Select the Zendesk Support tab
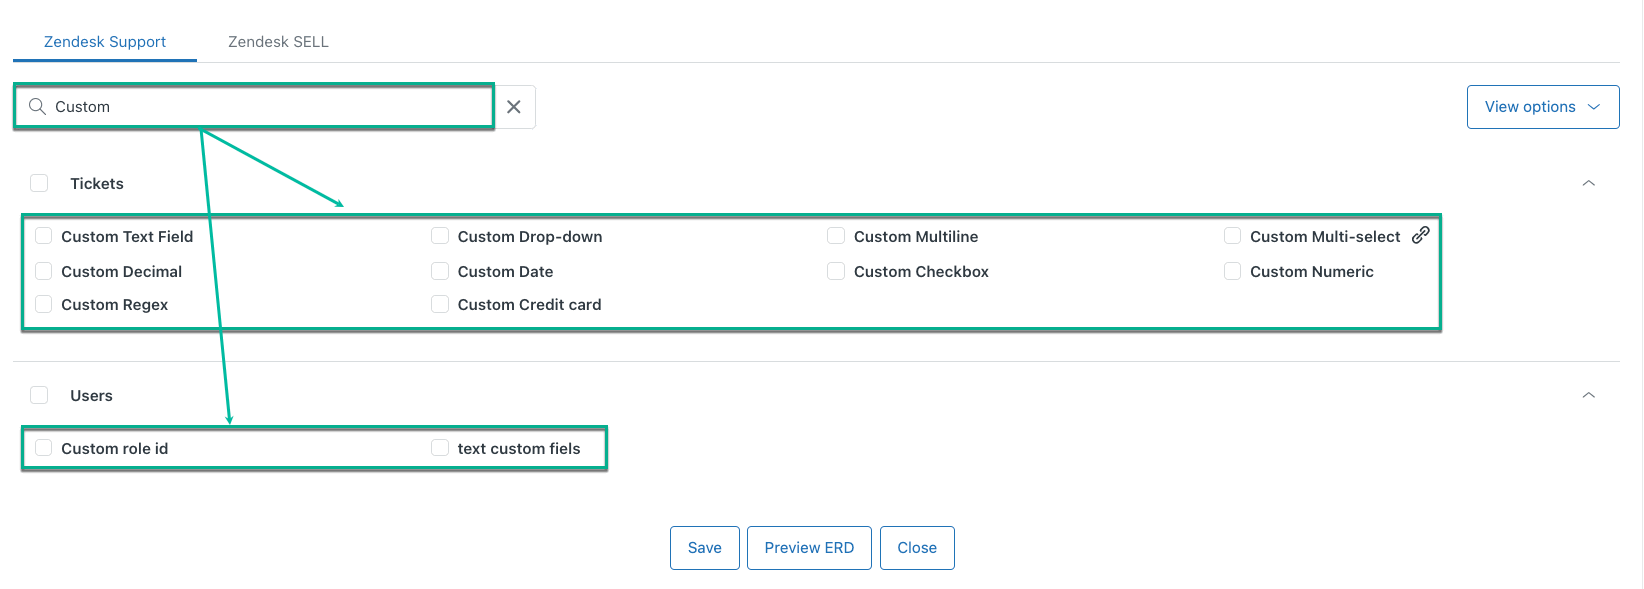The height and width of the screenshot is (589, 1644). (x=105, y=42)
